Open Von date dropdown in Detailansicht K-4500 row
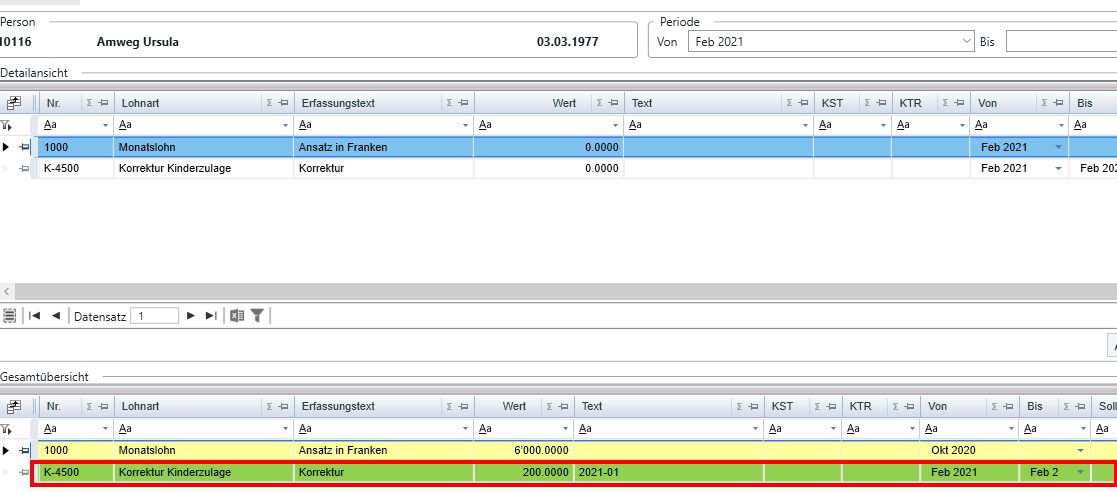This screenshot has height=492, width=1117. [1058, 169]
